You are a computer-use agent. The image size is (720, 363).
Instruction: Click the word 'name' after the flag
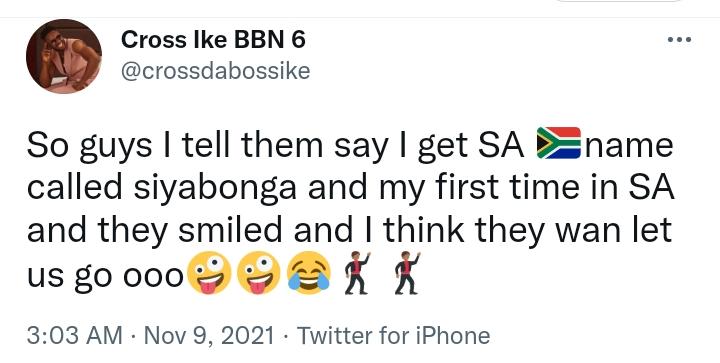[x=629, y=145]
